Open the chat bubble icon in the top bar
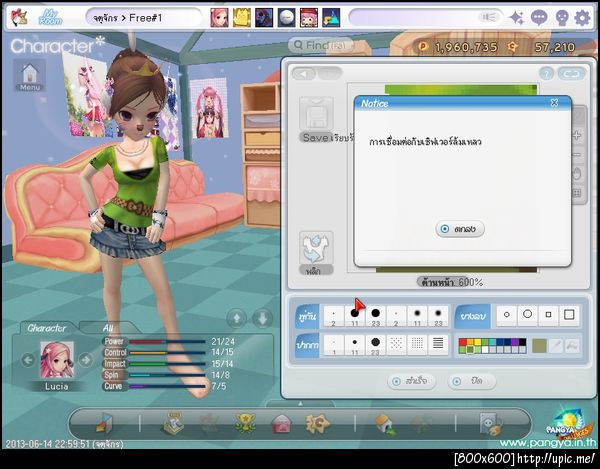Image resolution: width=600 pixels, height=469 pixels. pyautogui.click(x=539, y=18)
